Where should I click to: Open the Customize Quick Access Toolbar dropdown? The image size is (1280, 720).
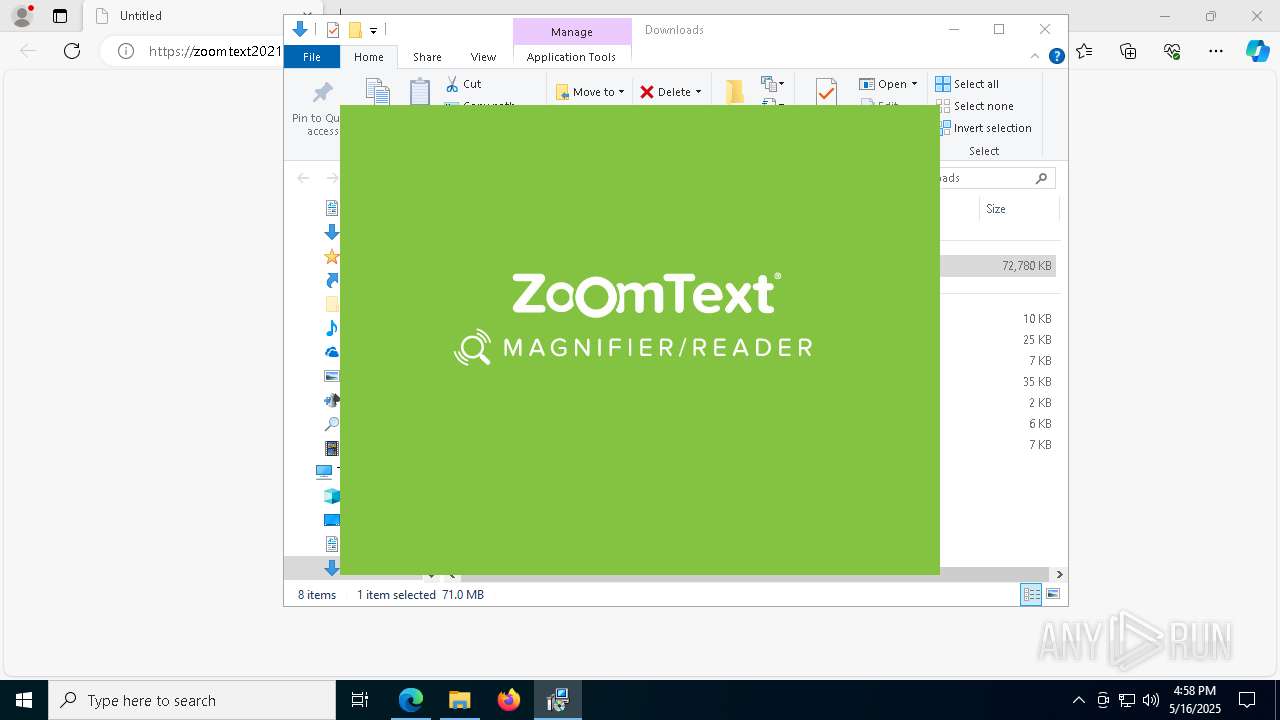click(373, 31)
